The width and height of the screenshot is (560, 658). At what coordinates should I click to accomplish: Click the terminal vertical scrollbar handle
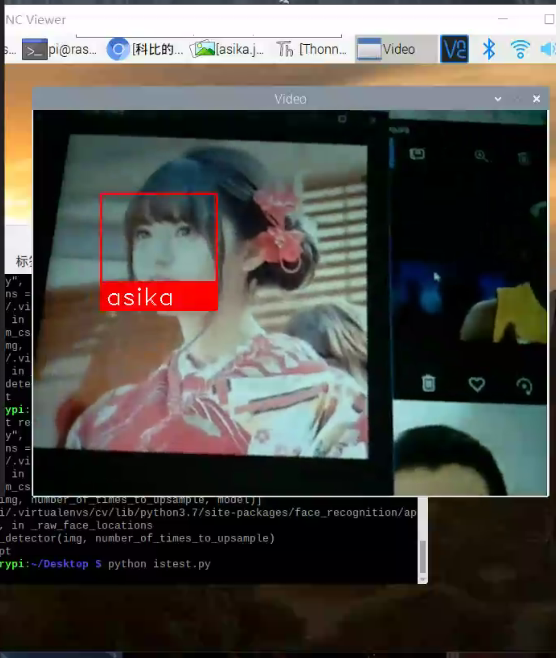coord(422,556)
